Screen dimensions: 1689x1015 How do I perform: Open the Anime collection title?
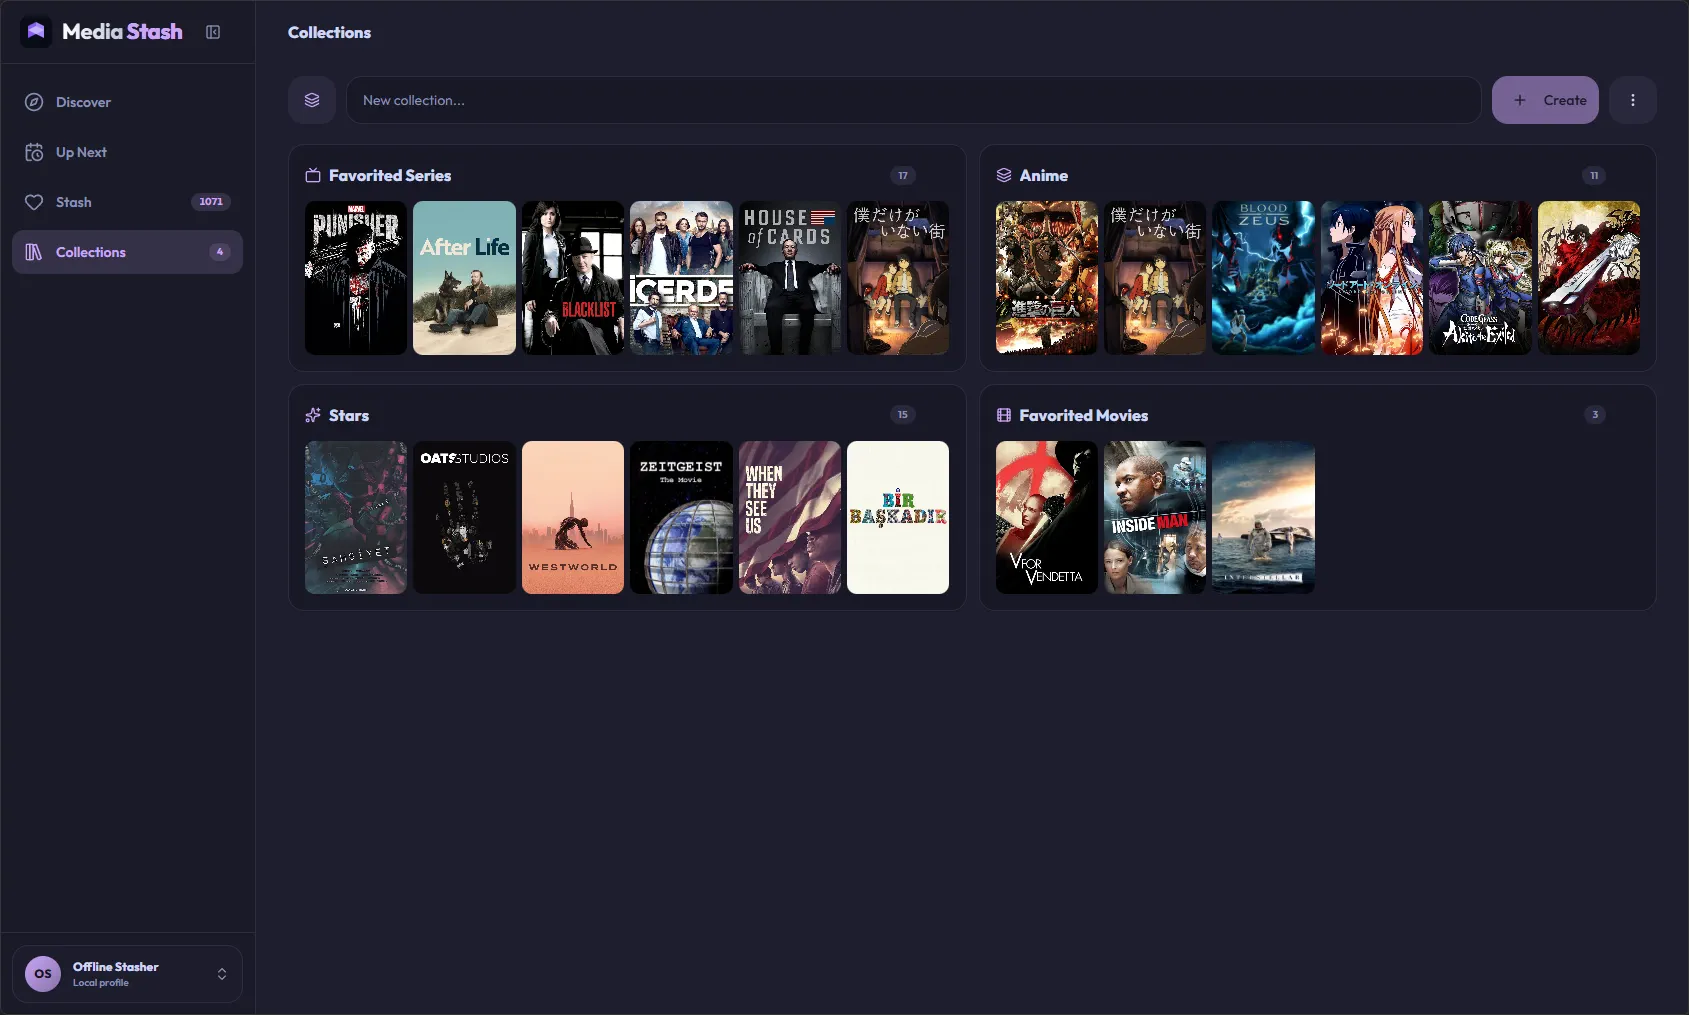1044,175
